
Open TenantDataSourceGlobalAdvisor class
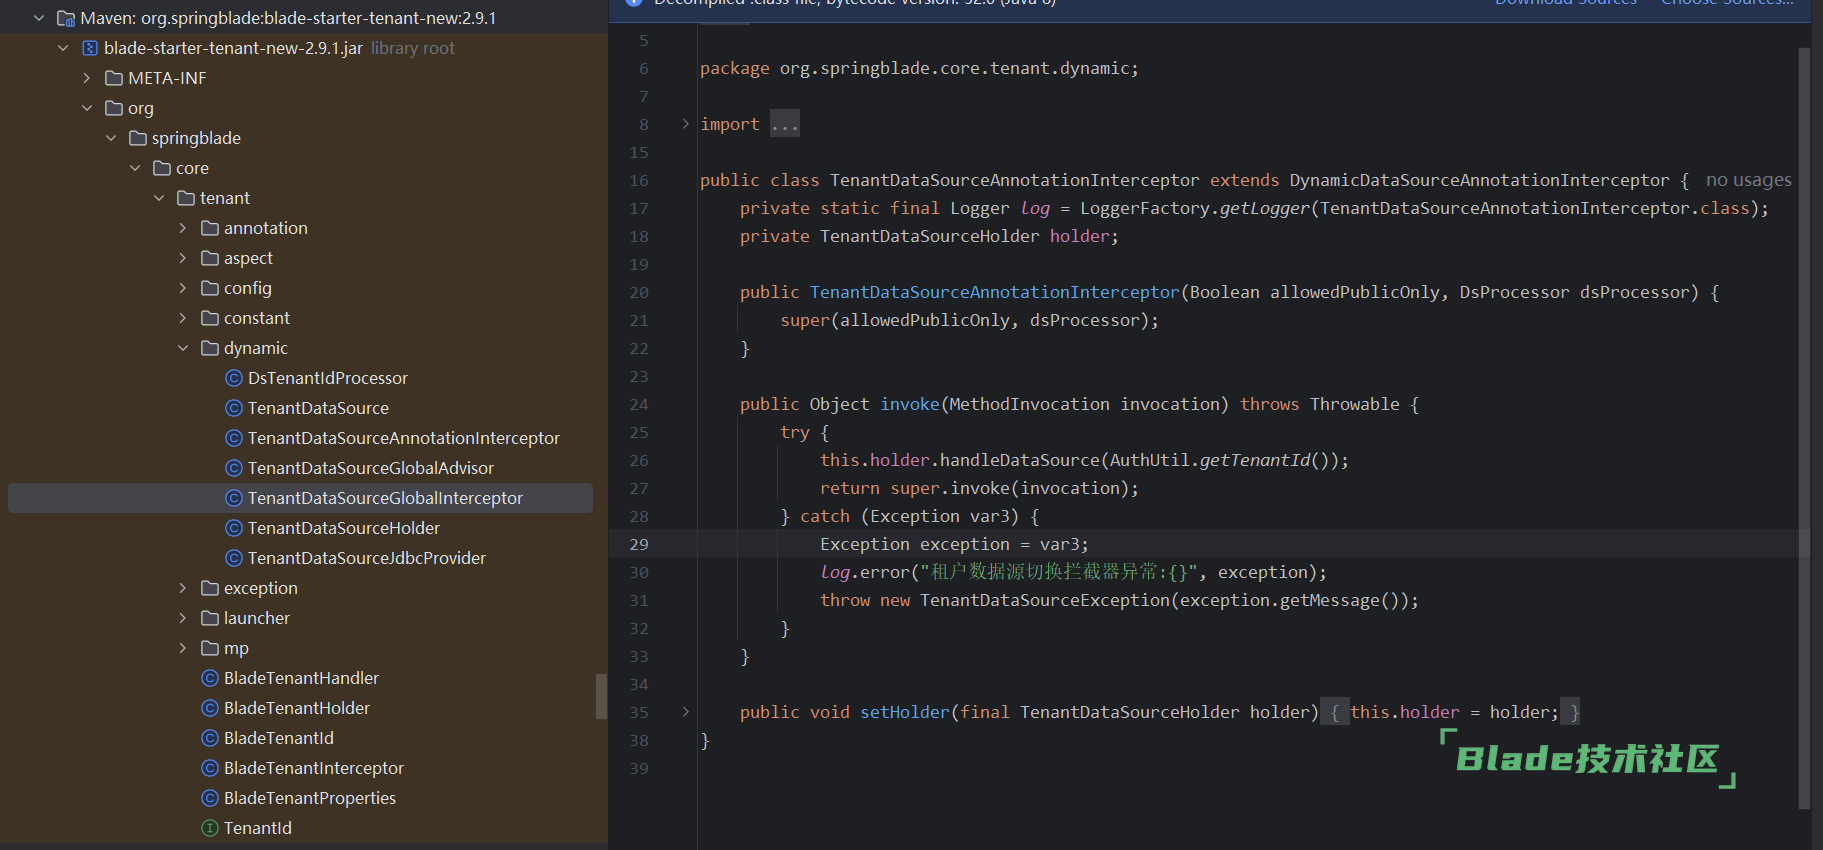371,468
